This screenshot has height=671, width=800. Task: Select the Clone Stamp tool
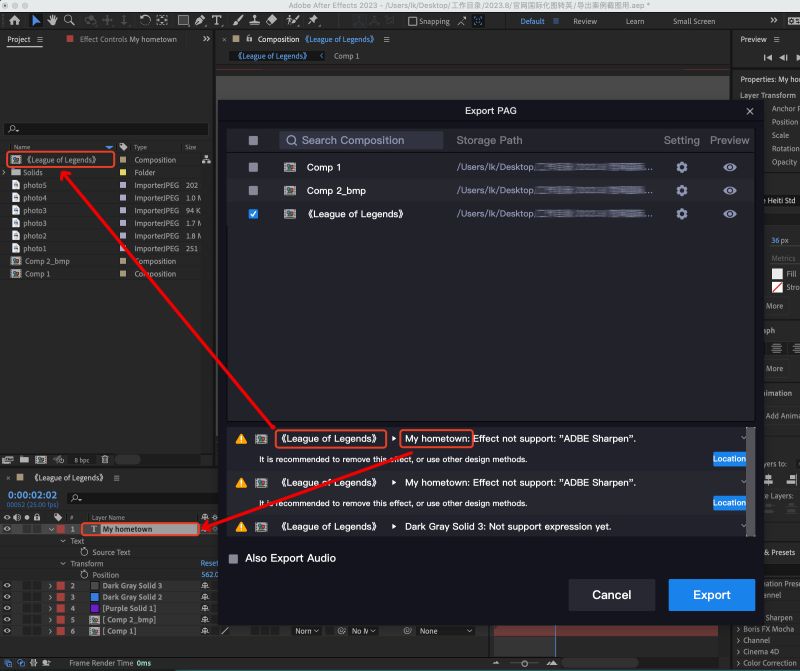[x=253, y=19]
